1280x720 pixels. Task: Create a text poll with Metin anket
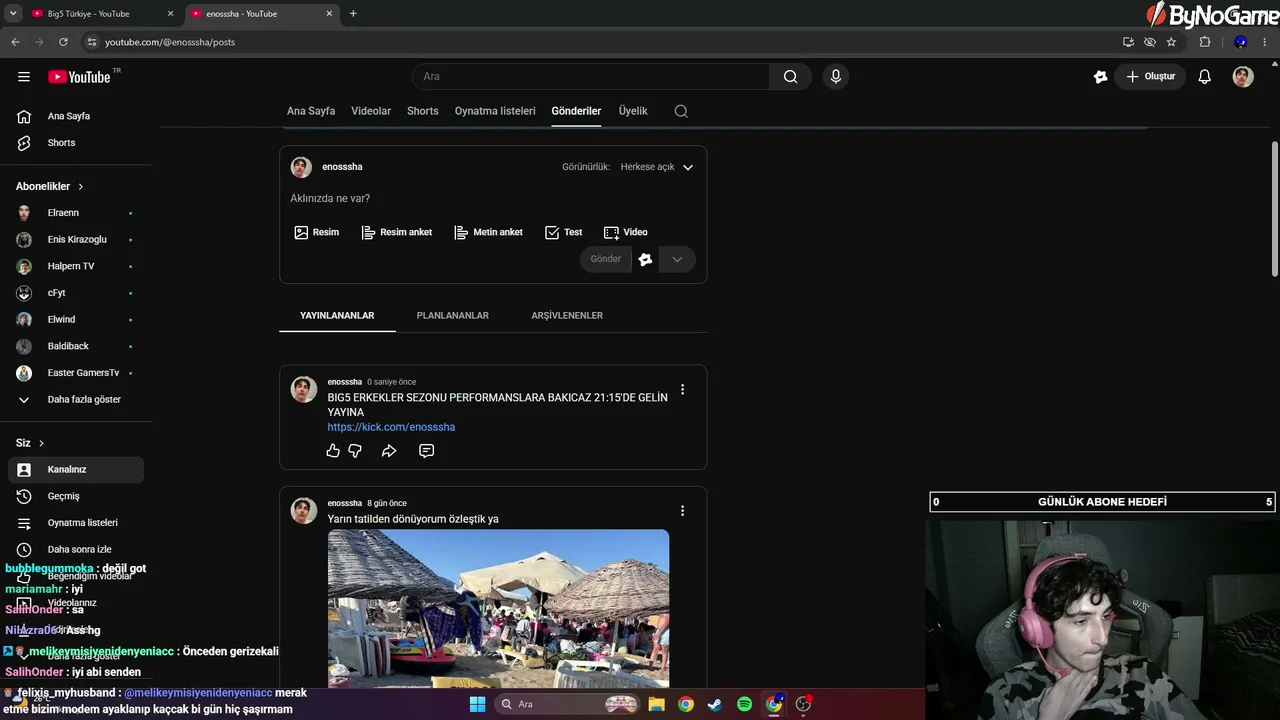488,232
